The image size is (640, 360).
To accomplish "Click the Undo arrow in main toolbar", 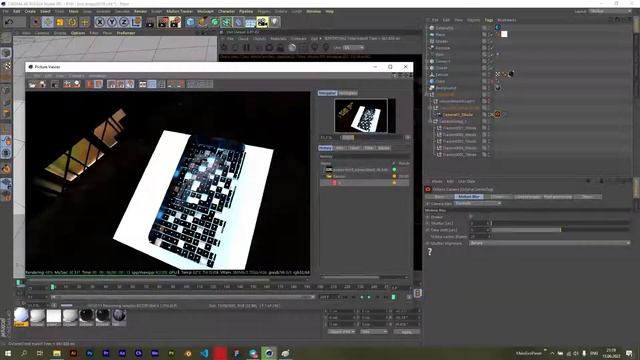I will (9, 22).
